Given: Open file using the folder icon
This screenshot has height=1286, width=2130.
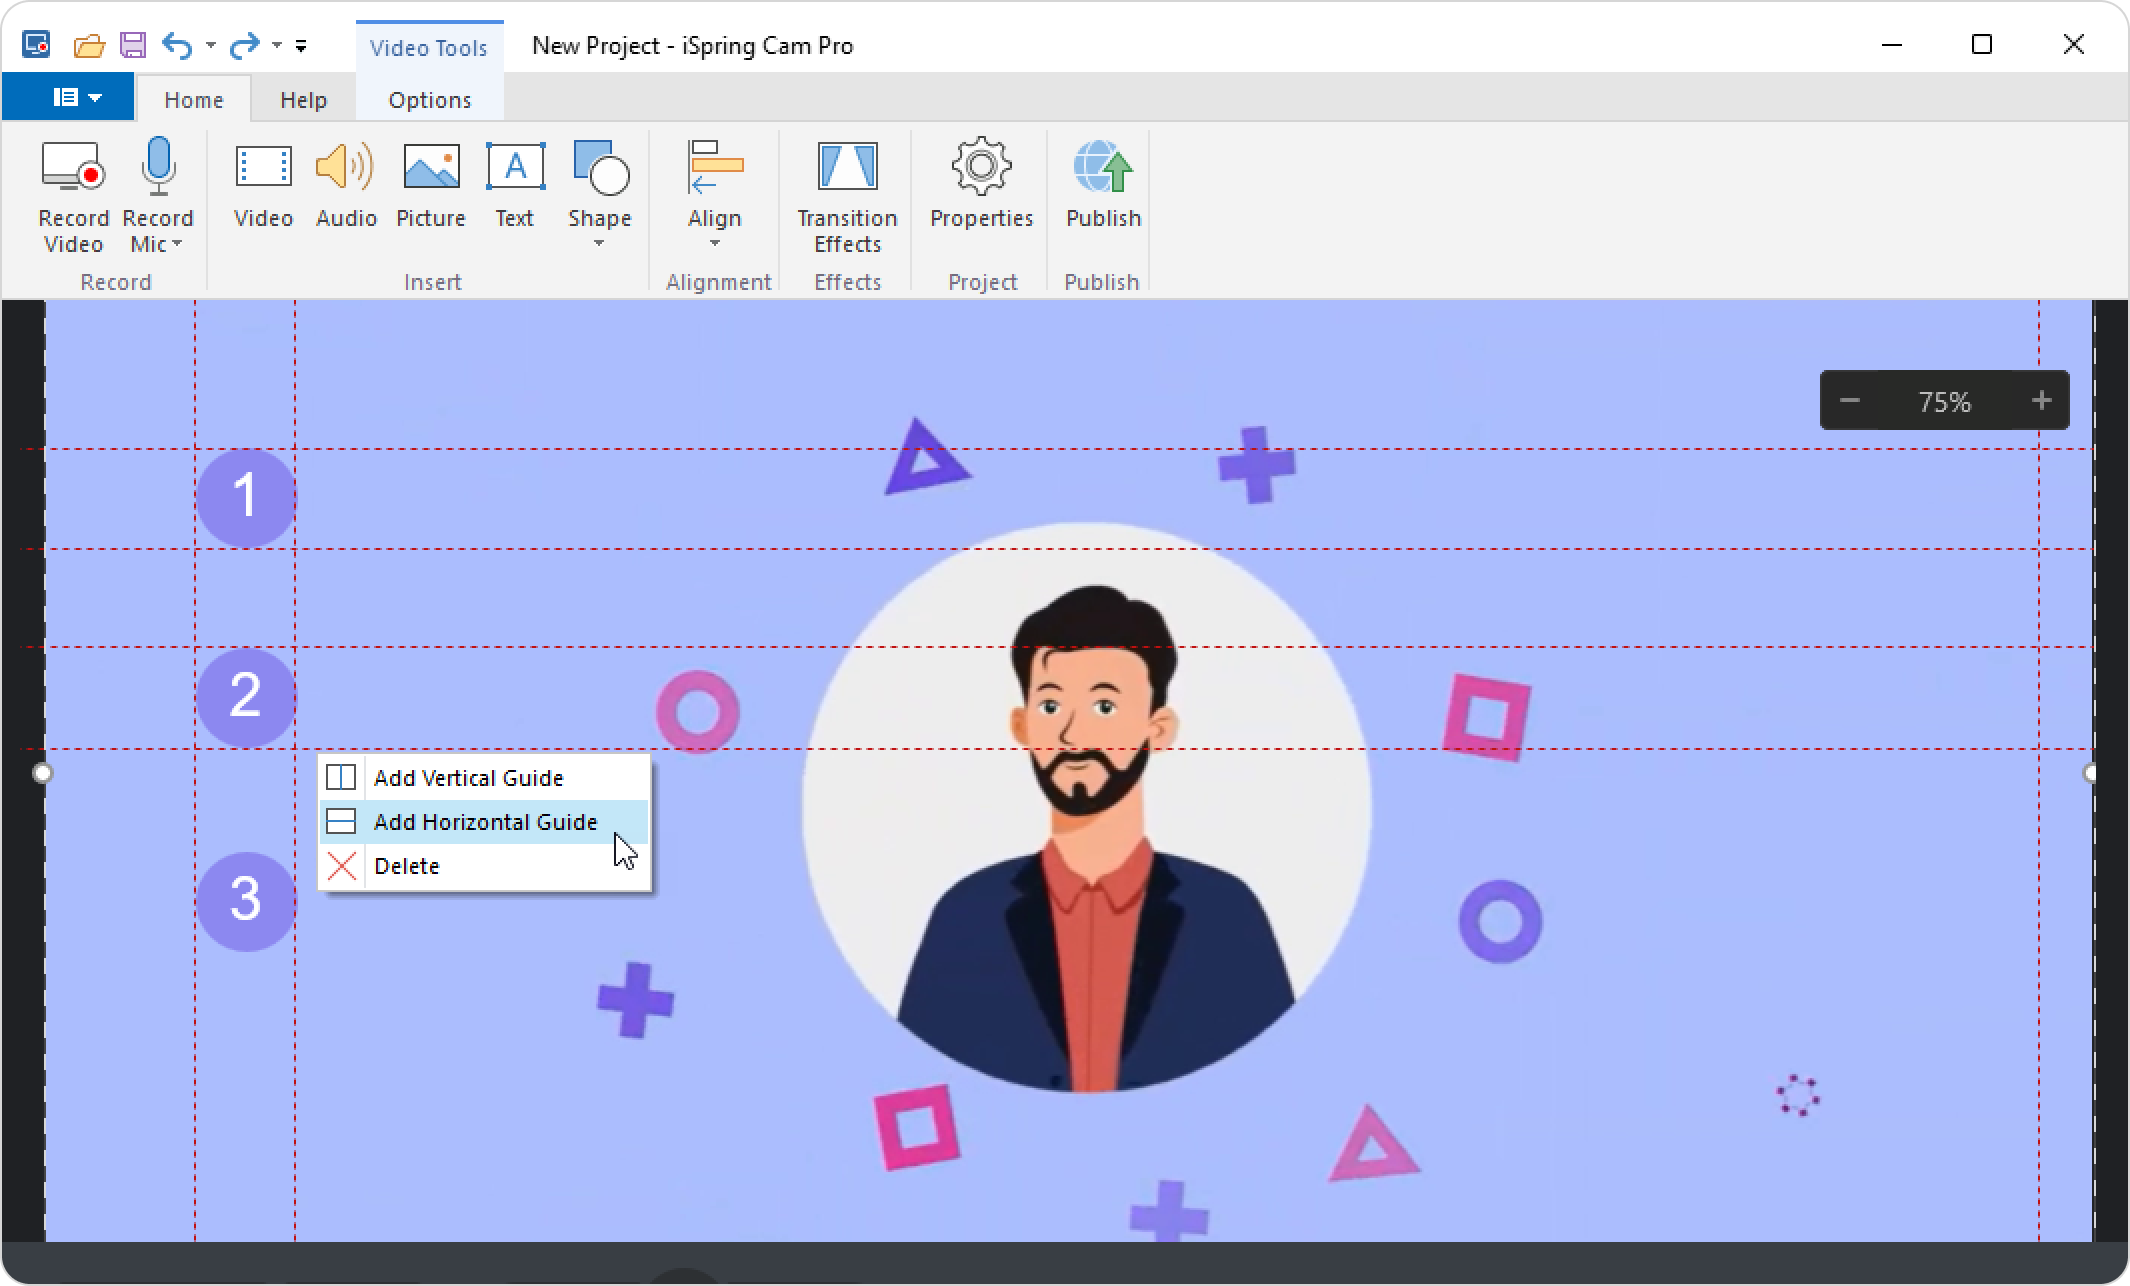Looking at the screenshot, I should point(89,45).
